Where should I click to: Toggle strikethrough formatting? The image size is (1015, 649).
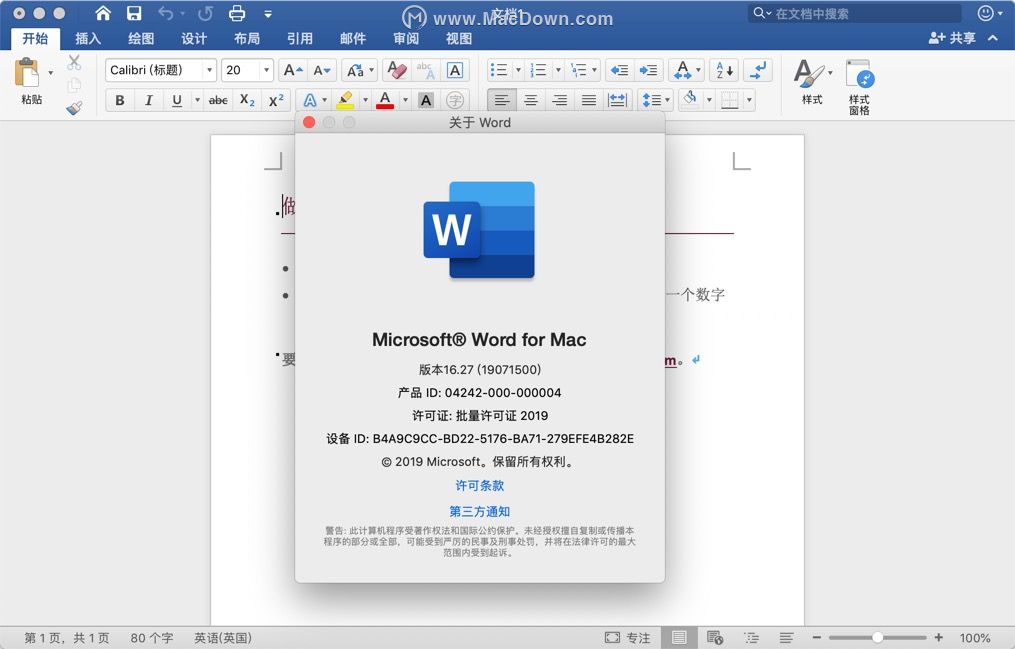pyautogui.click(x=218, y=100)
